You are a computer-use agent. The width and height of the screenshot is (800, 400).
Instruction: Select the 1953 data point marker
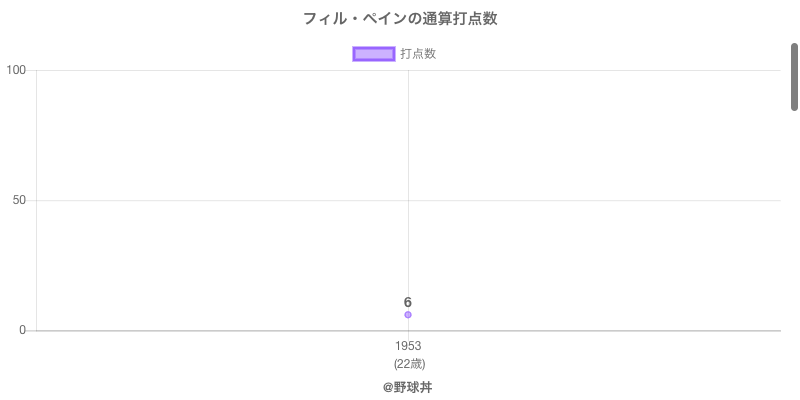tap(408, 315)
